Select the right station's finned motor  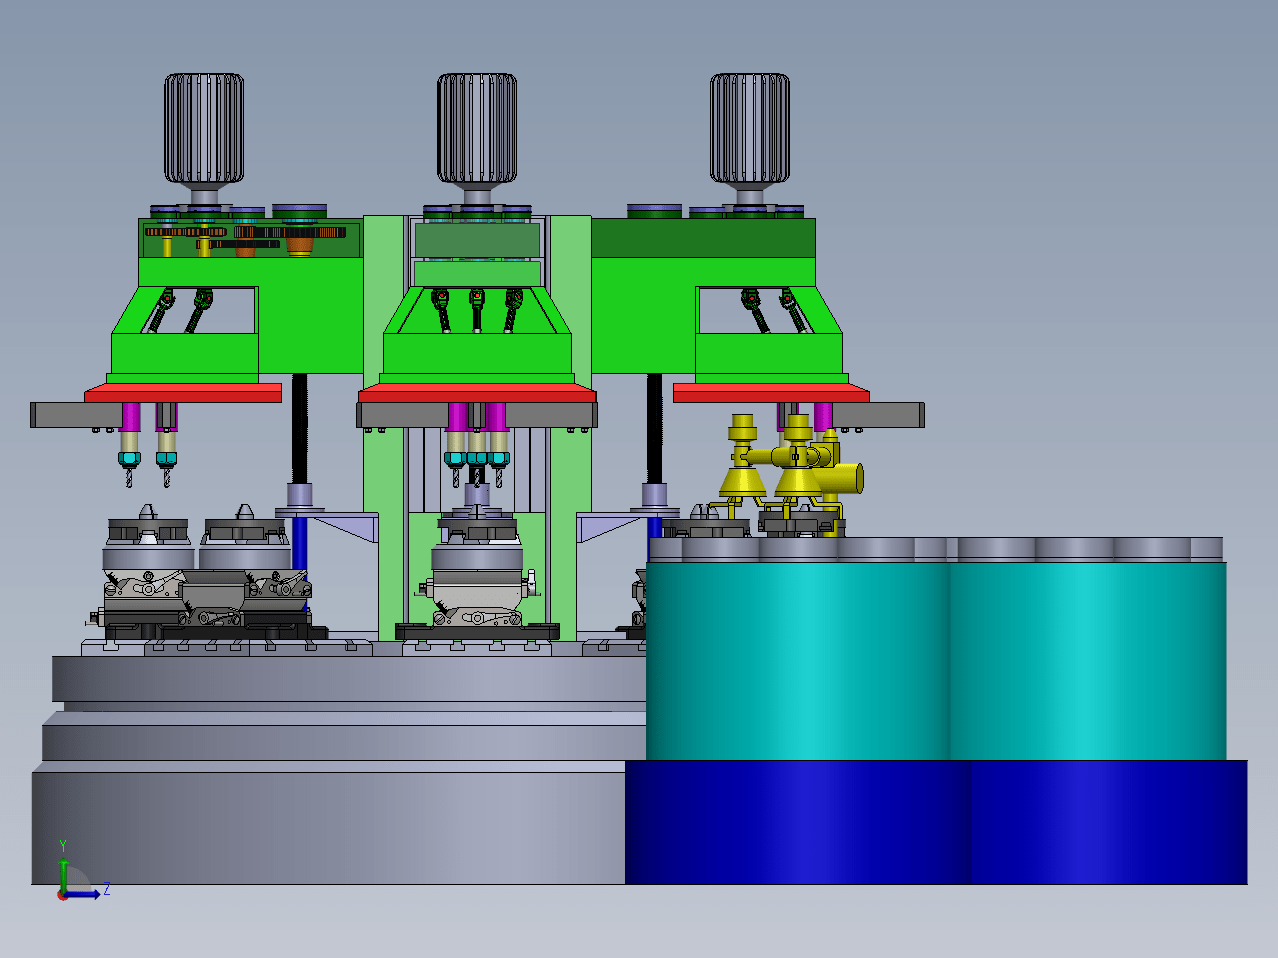point(750,129)
